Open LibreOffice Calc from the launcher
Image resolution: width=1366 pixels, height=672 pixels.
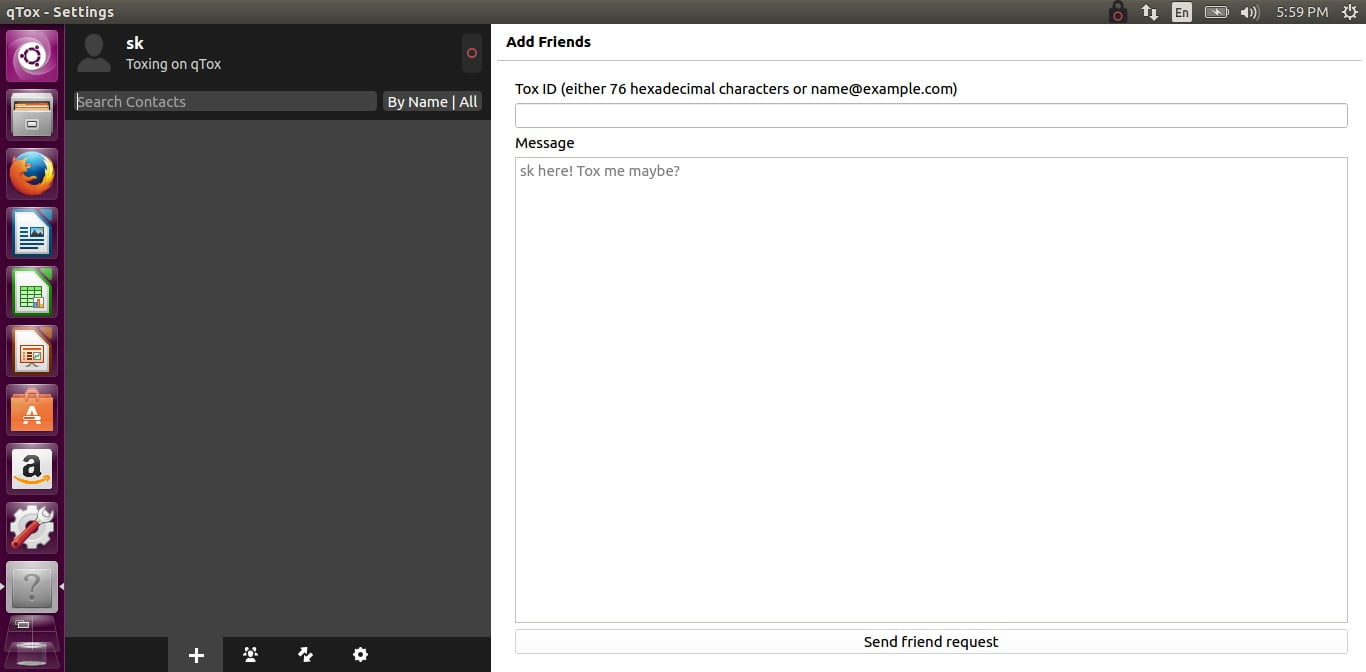pos(32,292)
